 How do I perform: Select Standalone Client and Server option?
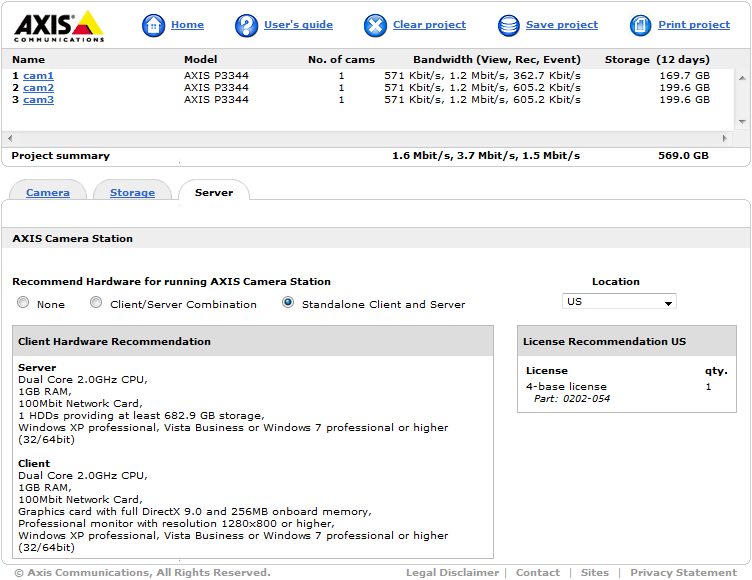pyautogui.click(x=288, y=303)
